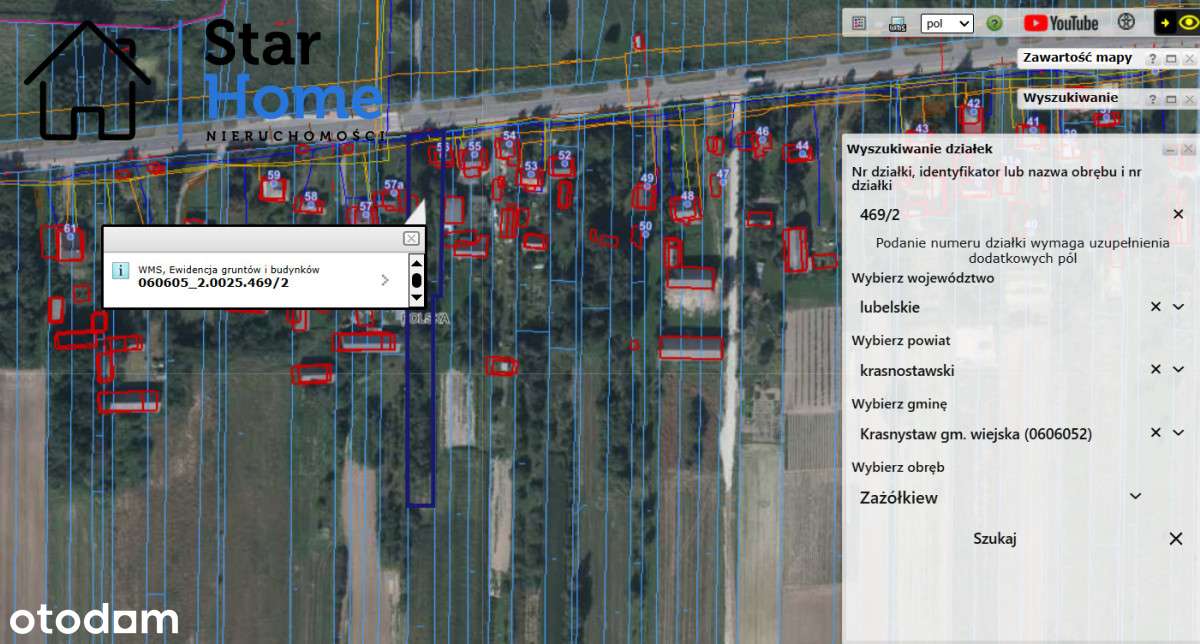Expand the powiat dropdown arrow
Image resolution: width=1200 pixels, height=644 pixels.
tap(1178, 370)
